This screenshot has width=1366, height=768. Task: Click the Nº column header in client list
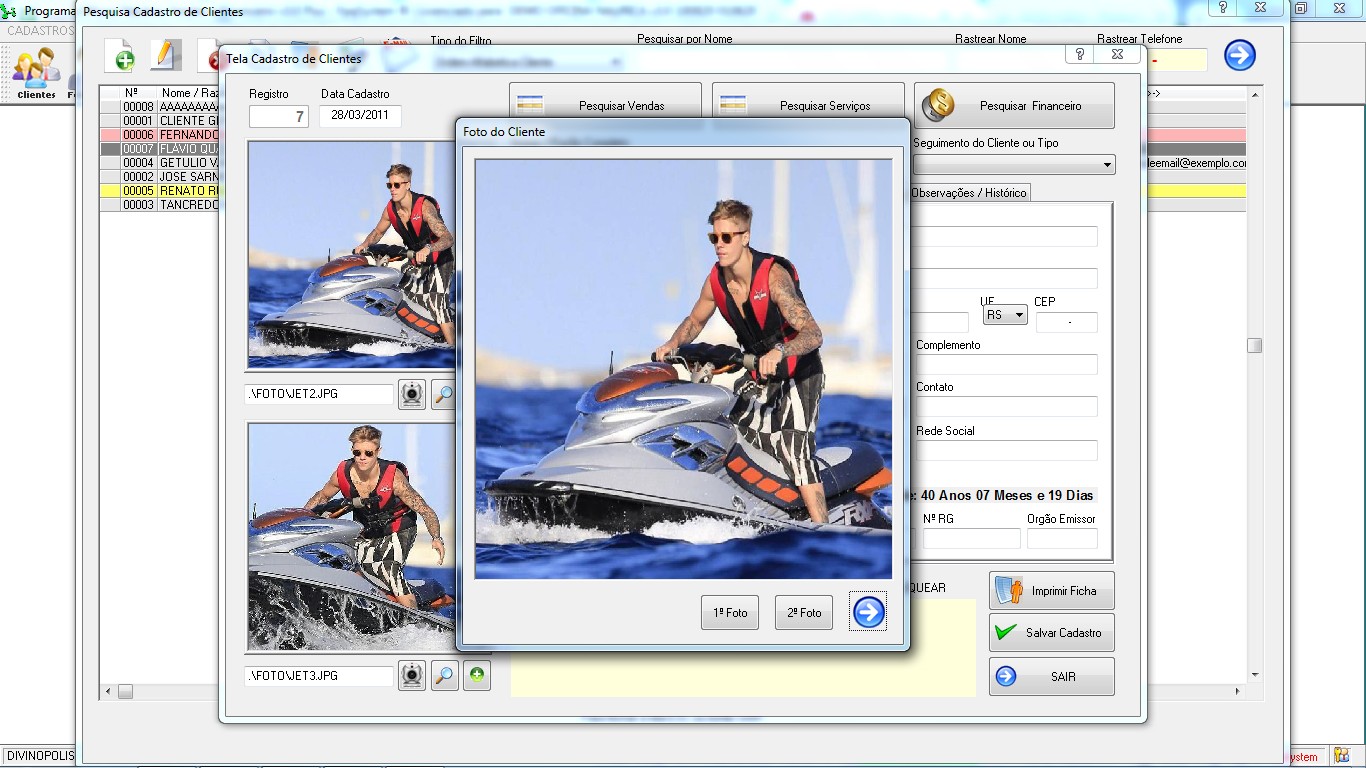click(131, 93)
